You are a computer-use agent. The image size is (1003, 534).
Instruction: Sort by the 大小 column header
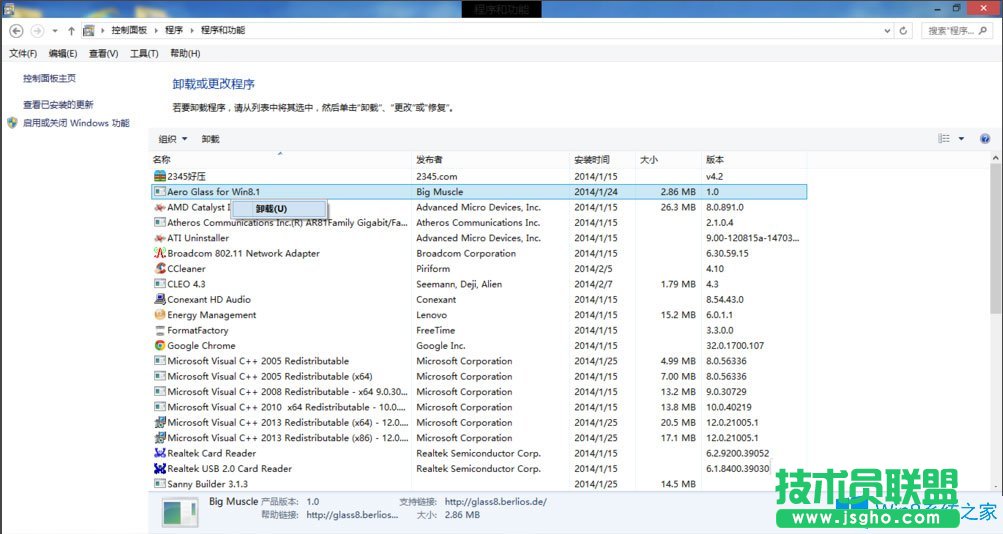coord(668,159)
